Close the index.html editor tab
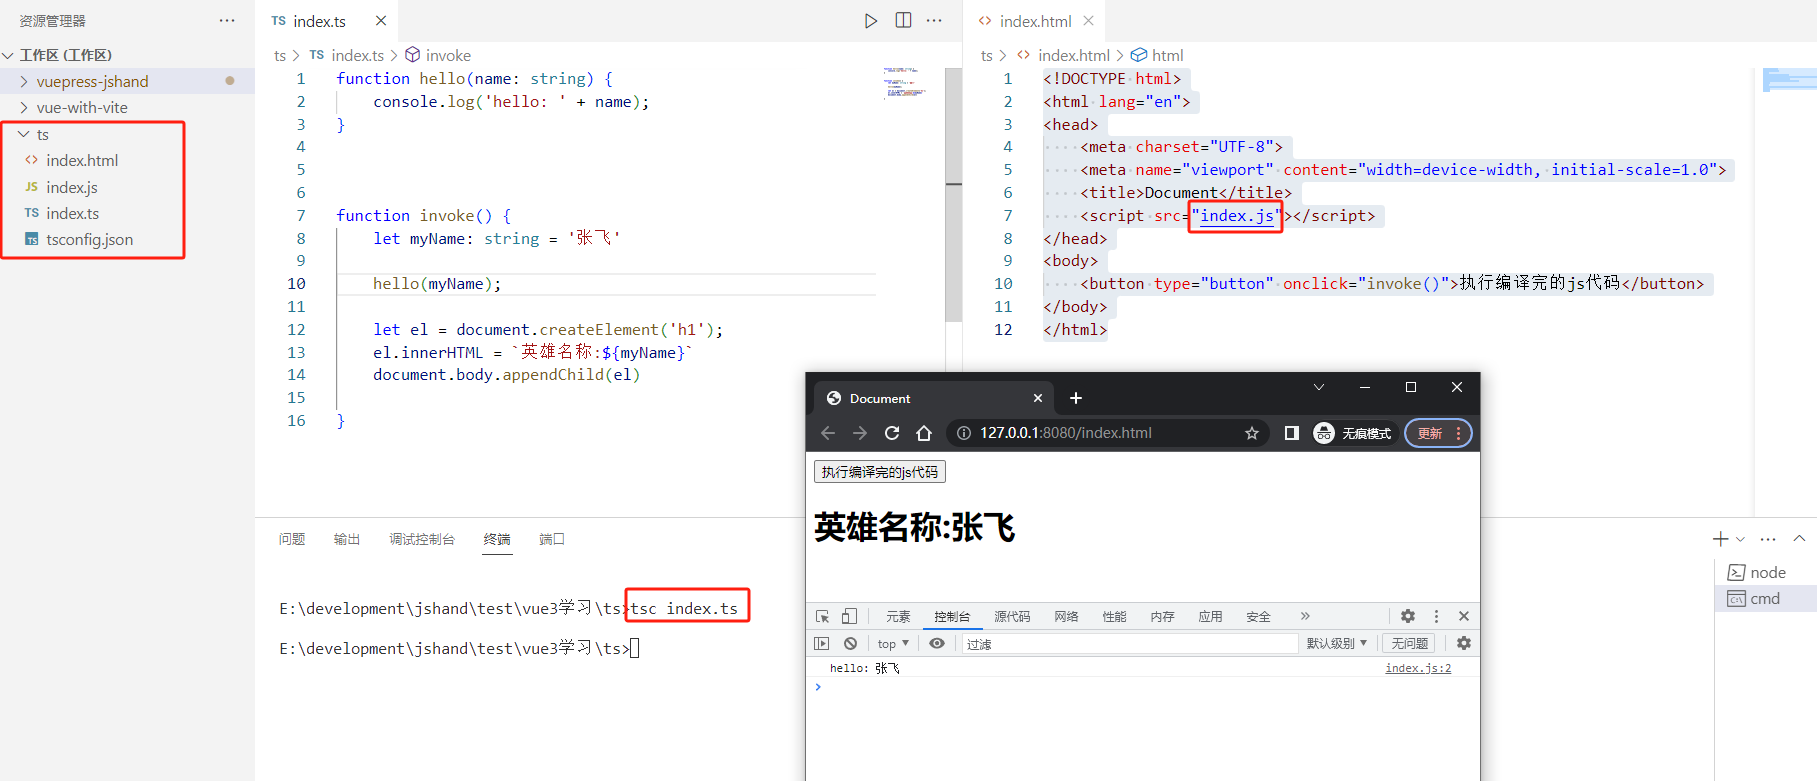Image resolution: width=1817 pixels, height=781 pixels. [1088, 21]
